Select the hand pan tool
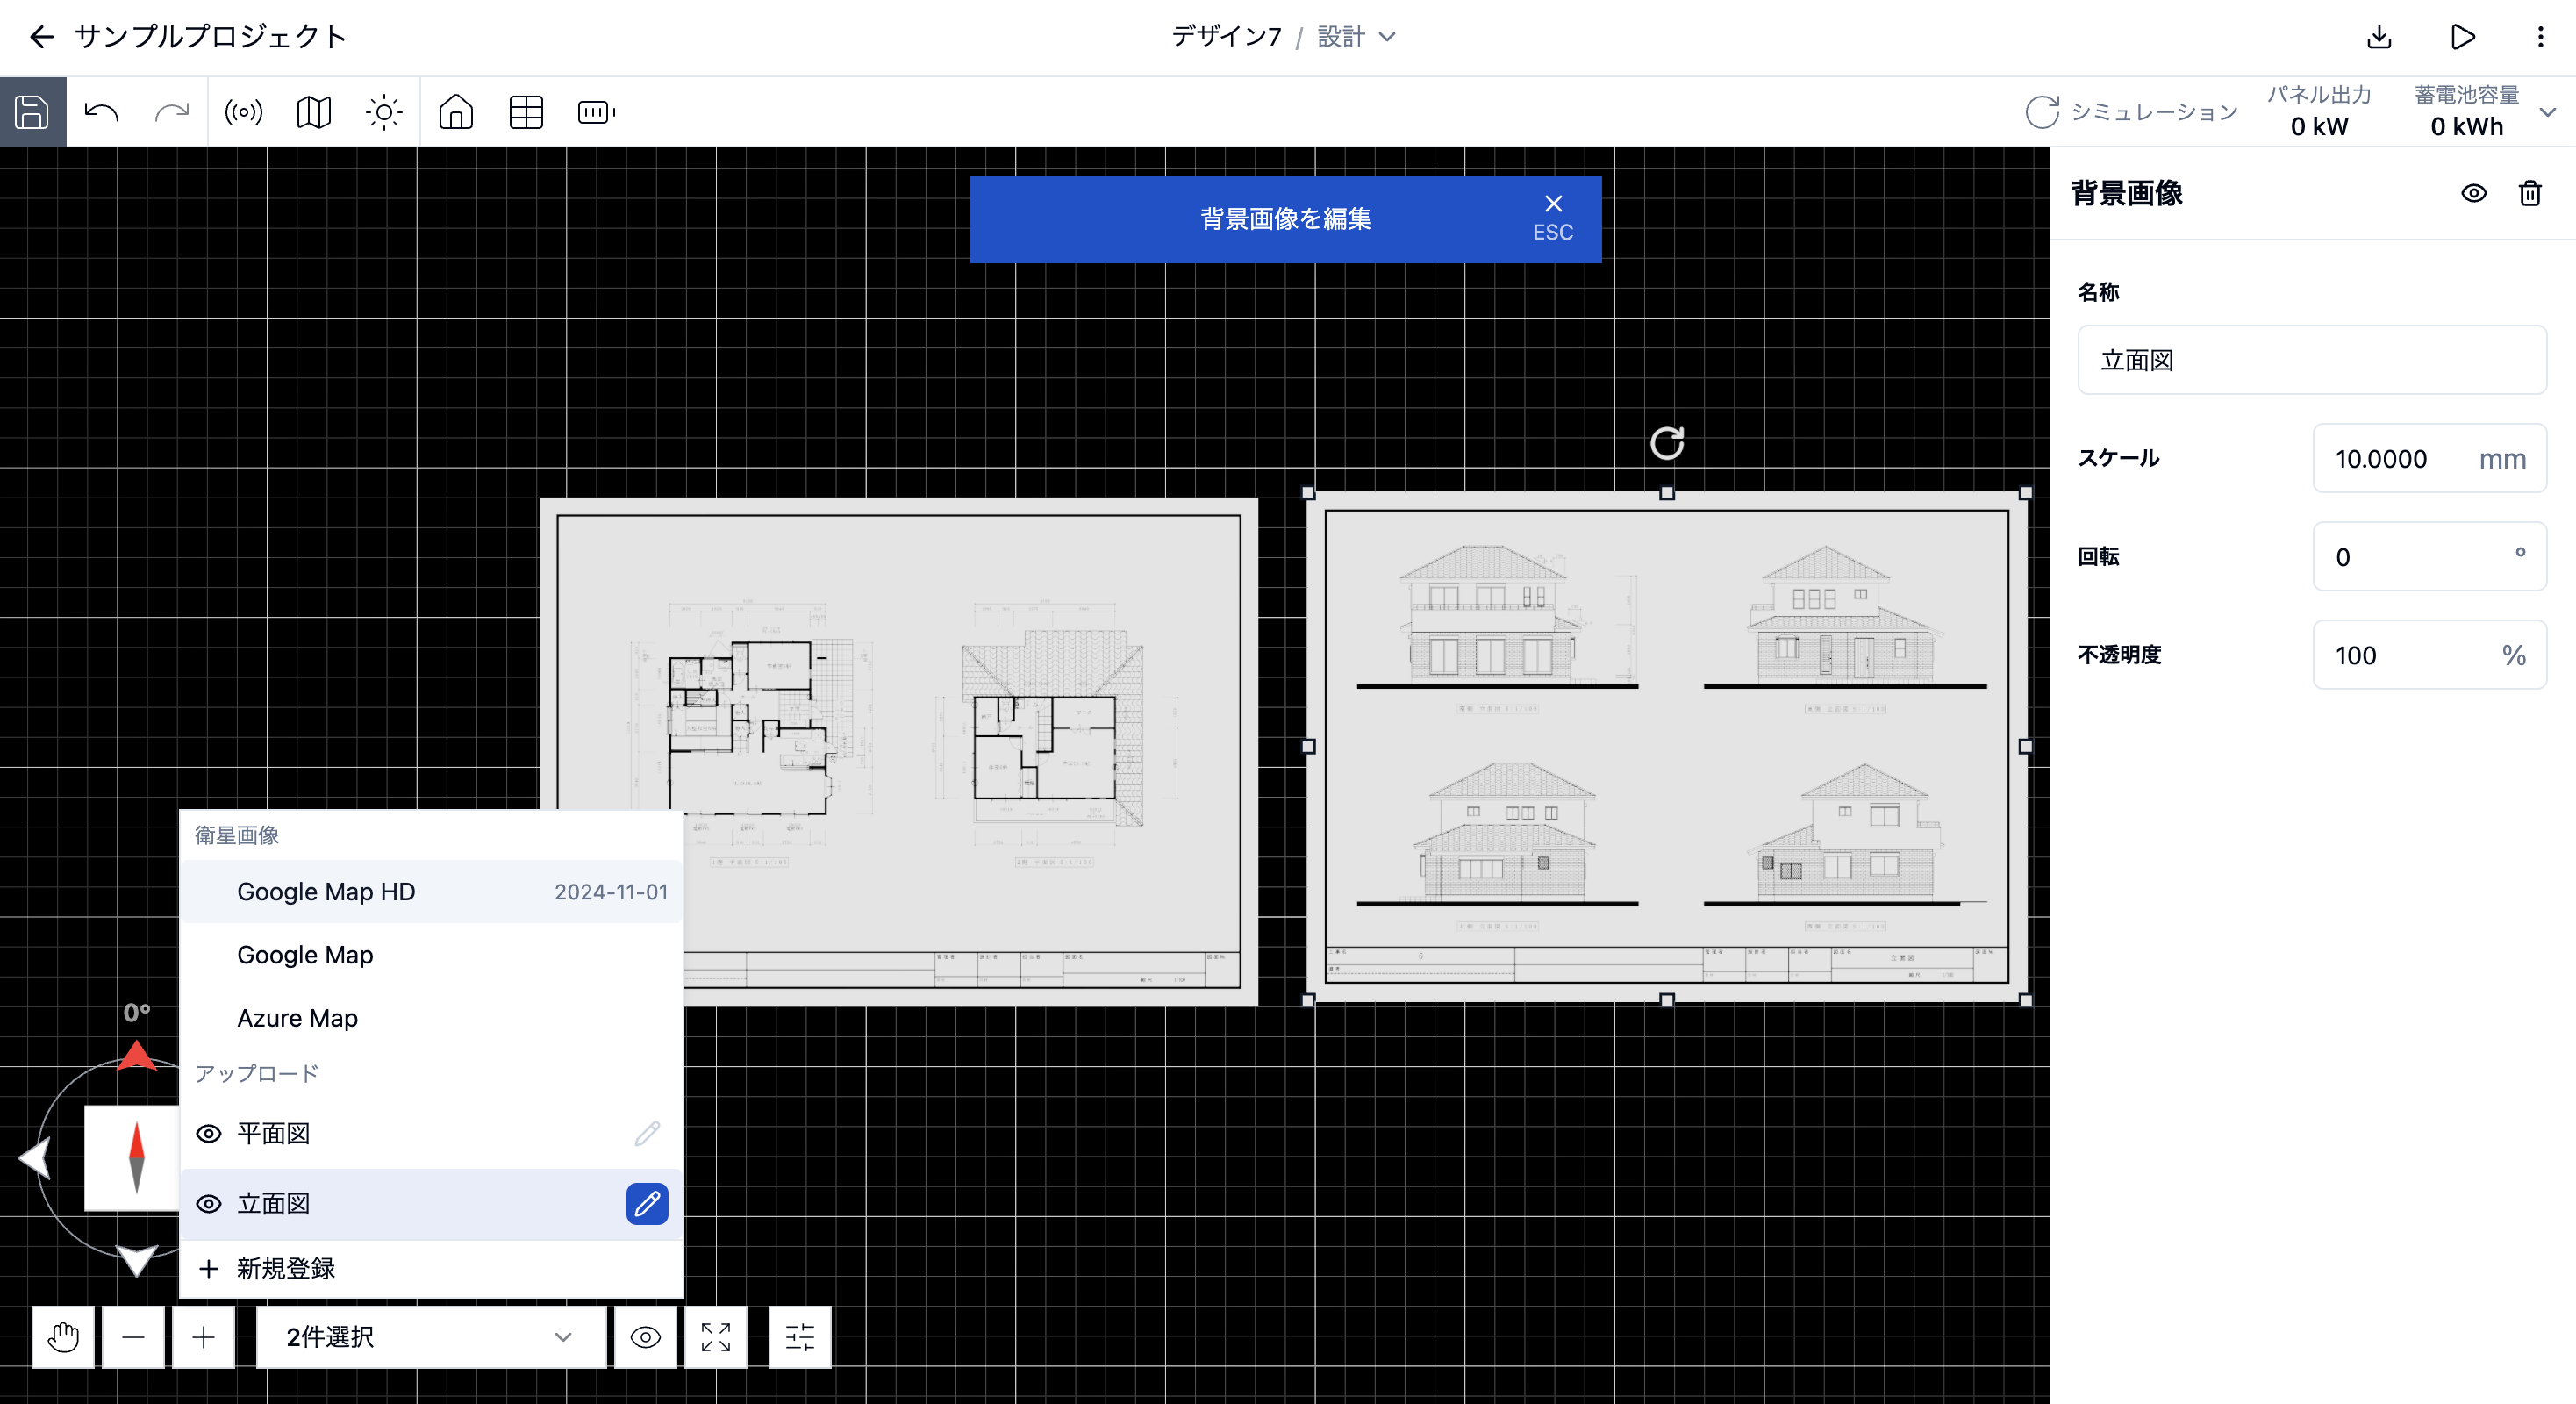Viewport: 2576px width, 1404px height. [x=63, y=1337]
